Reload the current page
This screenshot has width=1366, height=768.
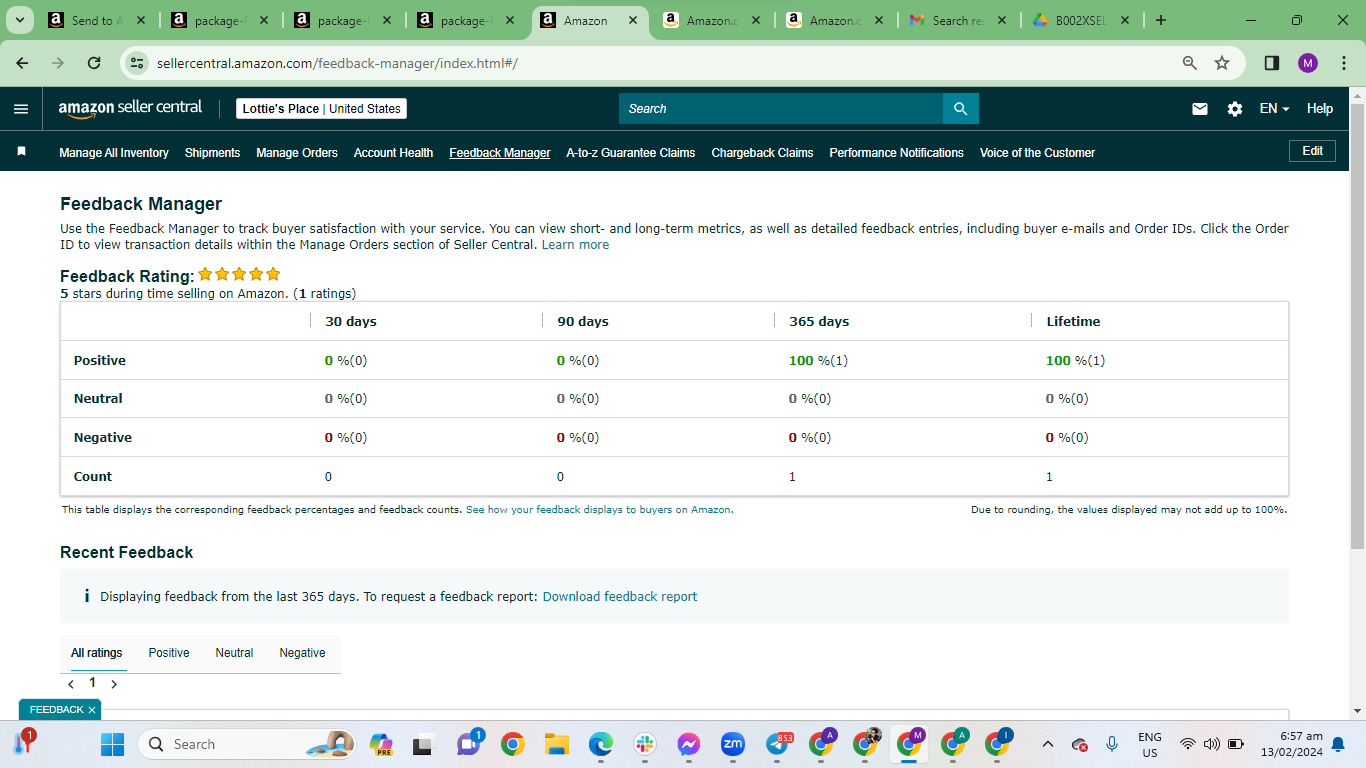tap(94, 63)
